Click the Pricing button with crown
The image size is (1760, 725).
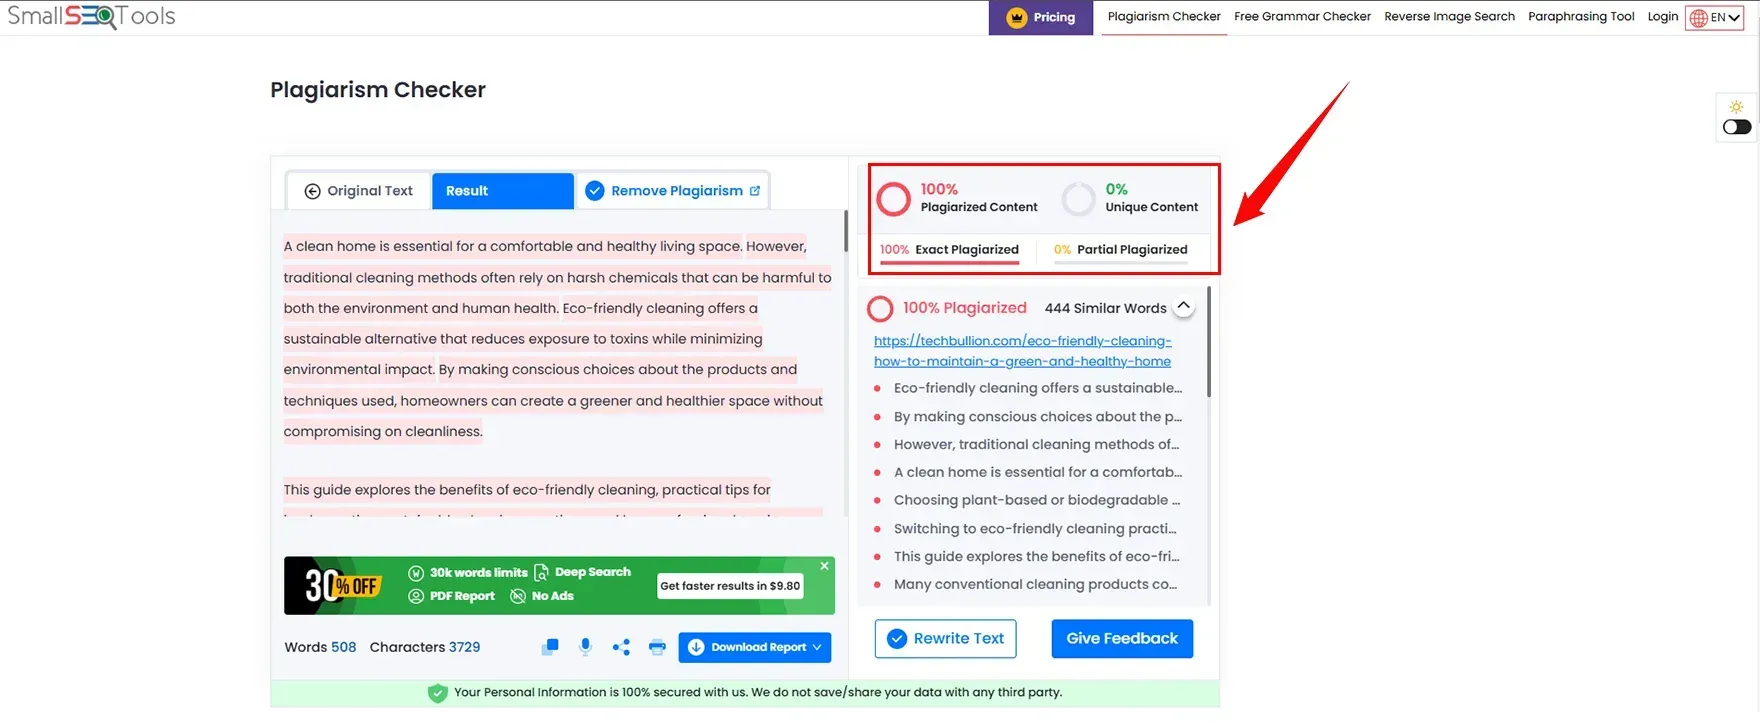tap(1041, 17)
